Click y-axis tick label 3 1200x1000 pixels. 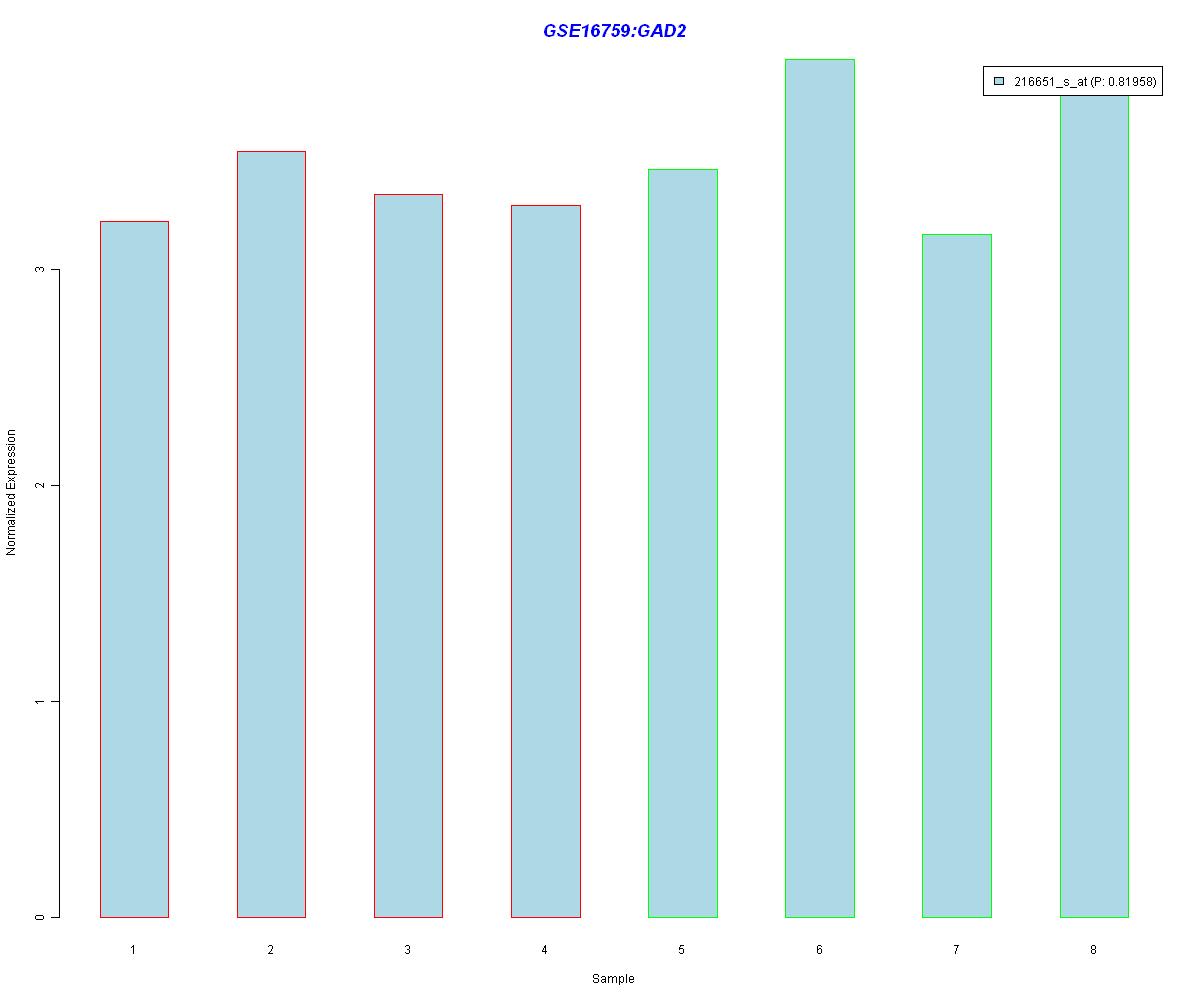pos(41,270)
